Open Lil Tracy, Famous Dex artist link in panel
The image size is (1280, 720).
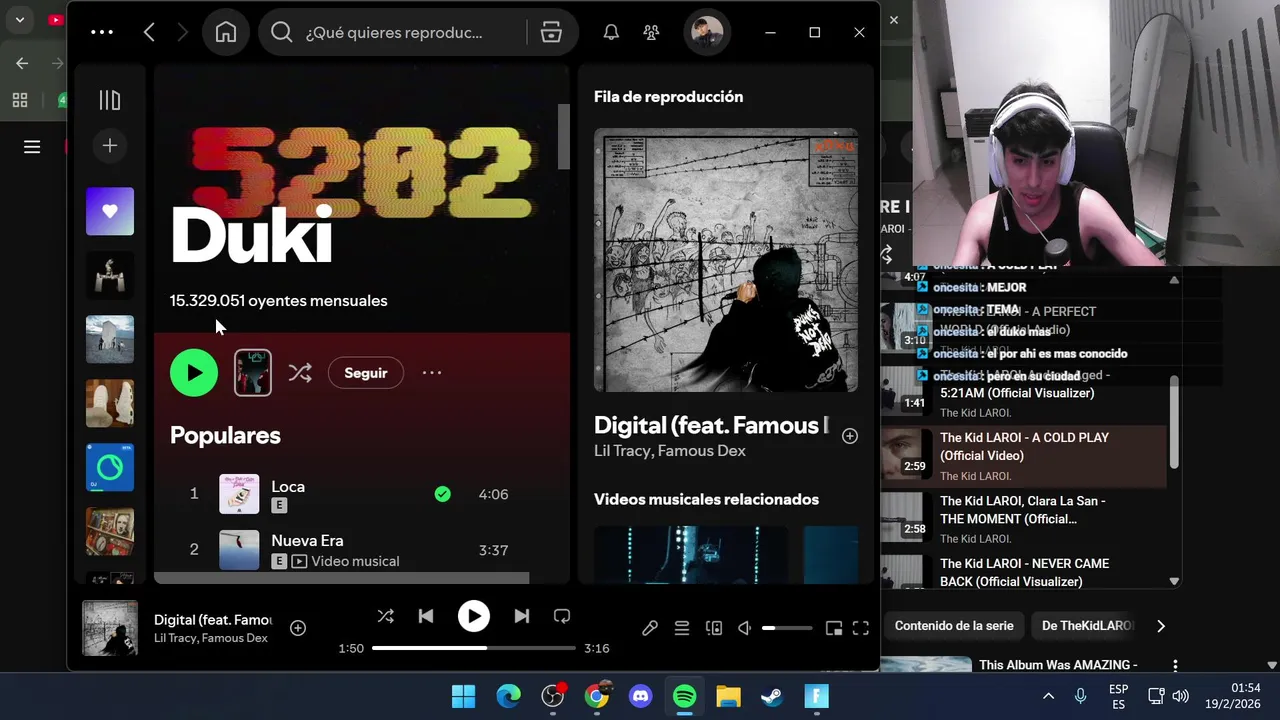click(x=670, y=451)
